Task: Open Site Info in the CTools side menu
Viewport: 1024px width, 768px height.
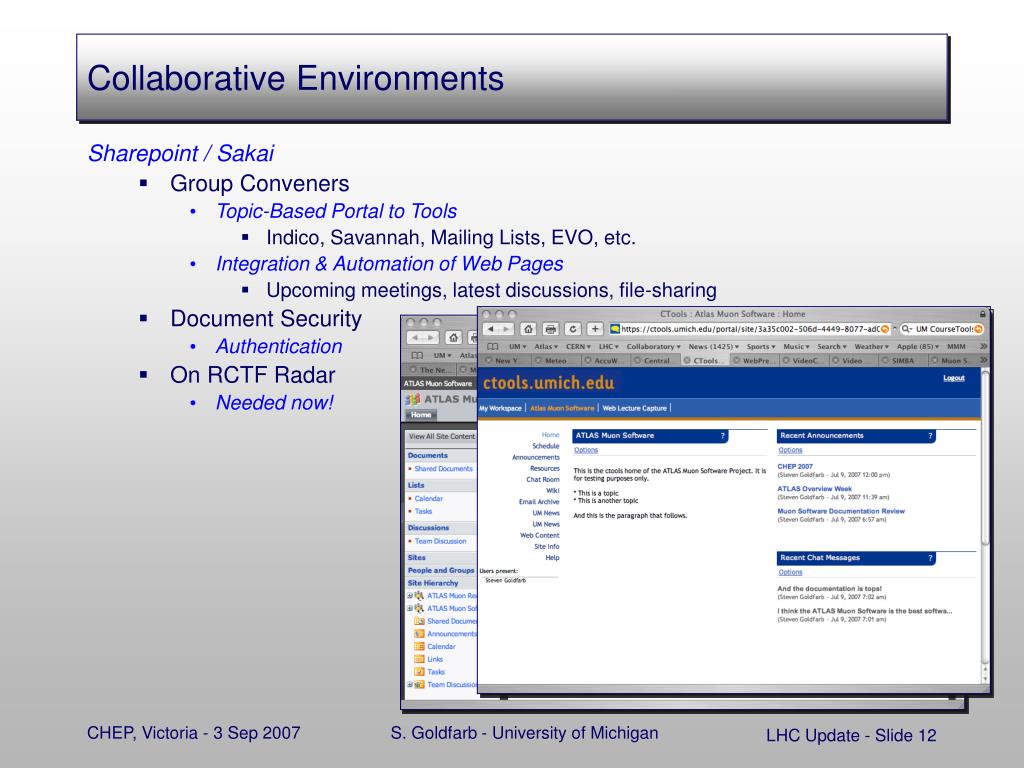Action: click(x=547, y=547)
